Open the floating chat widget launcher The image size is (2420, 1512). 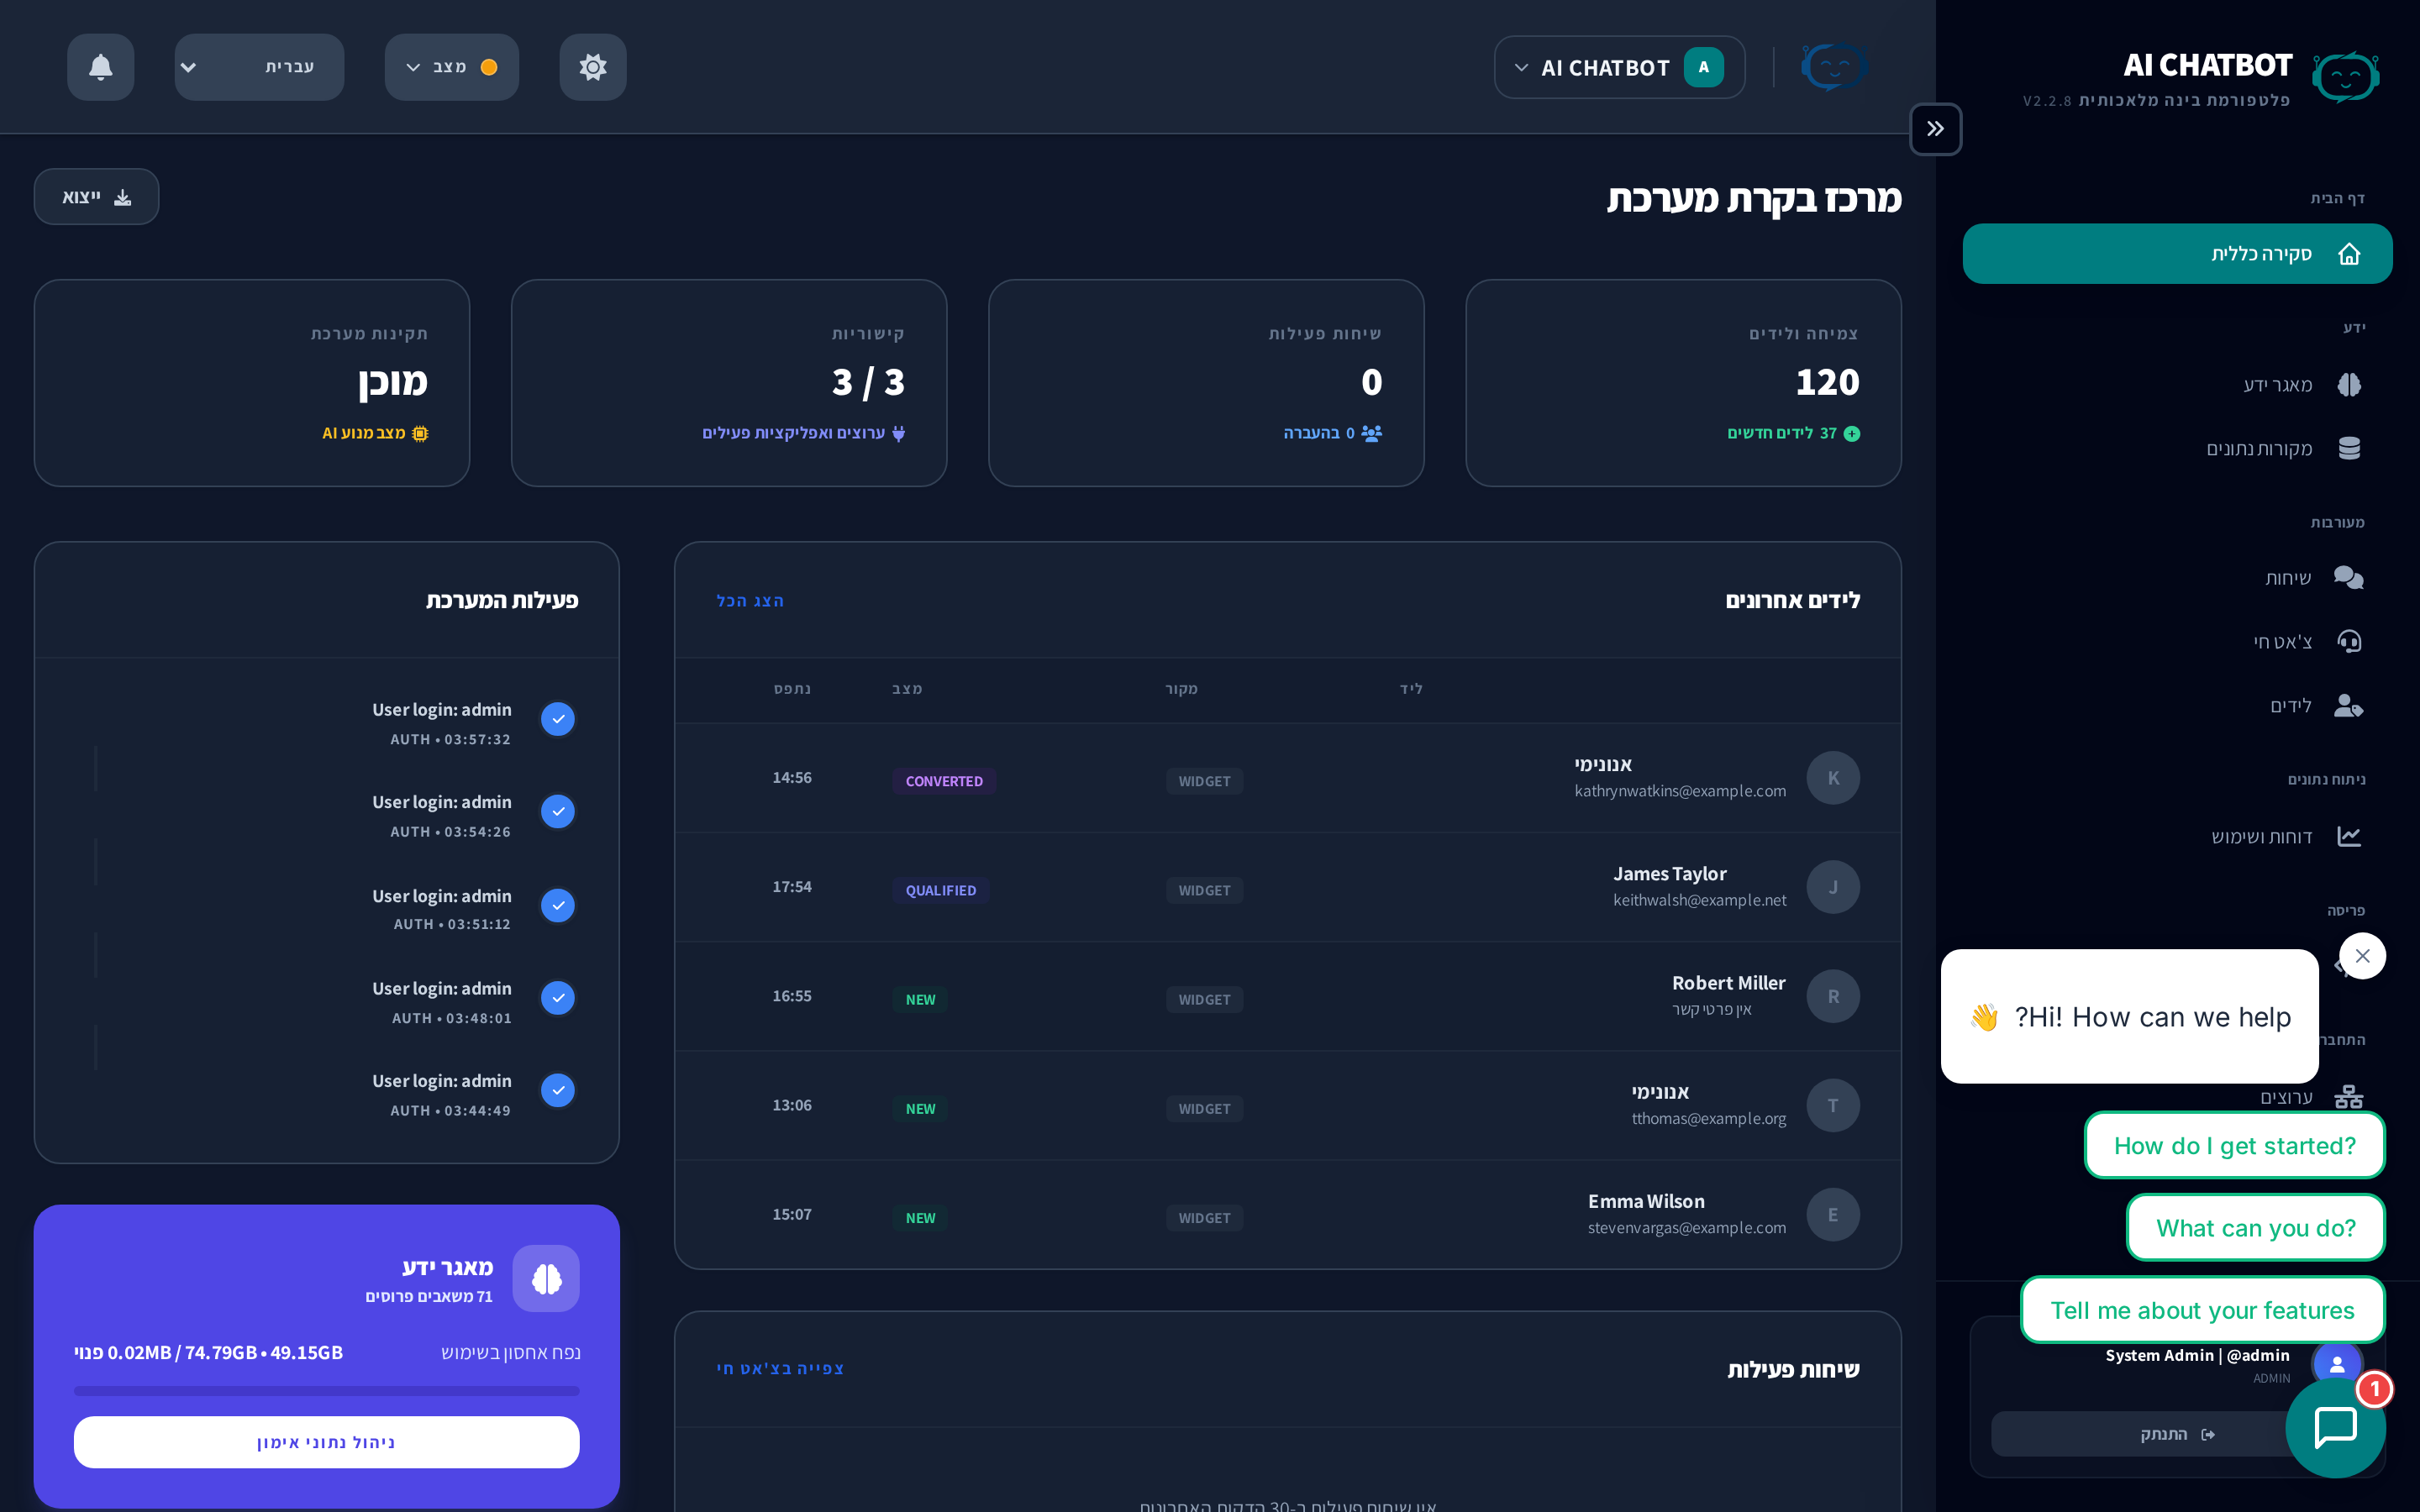tap(2335, 1427)
